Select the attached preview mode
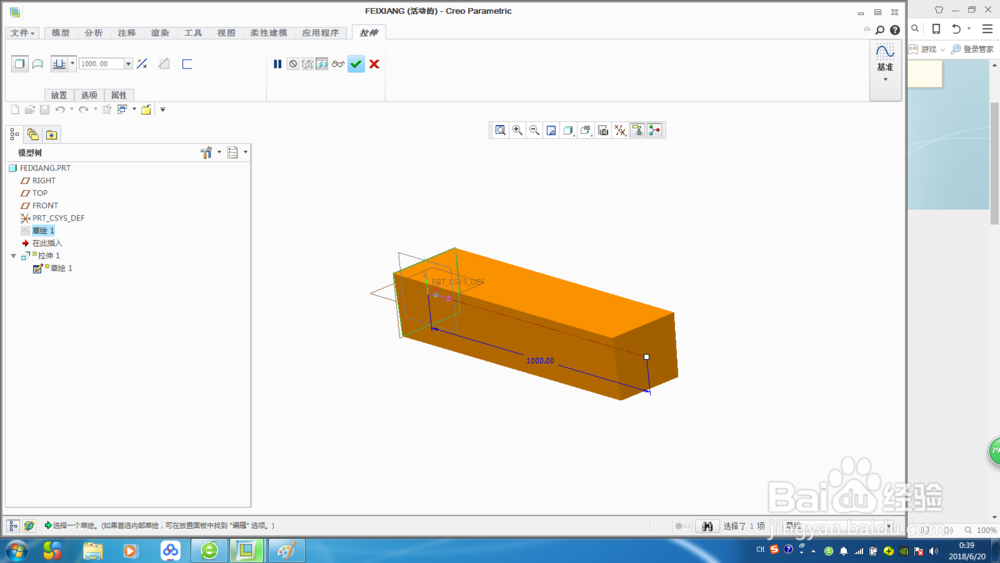The image size is (1000, 563). [x=322, y=64]
